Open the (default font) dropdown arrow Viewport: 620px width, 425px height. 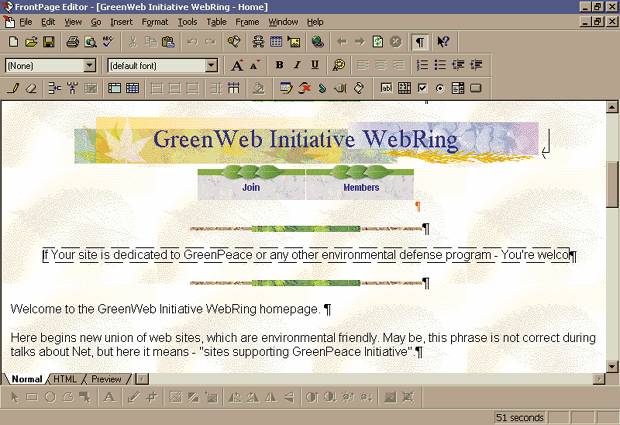212,66
